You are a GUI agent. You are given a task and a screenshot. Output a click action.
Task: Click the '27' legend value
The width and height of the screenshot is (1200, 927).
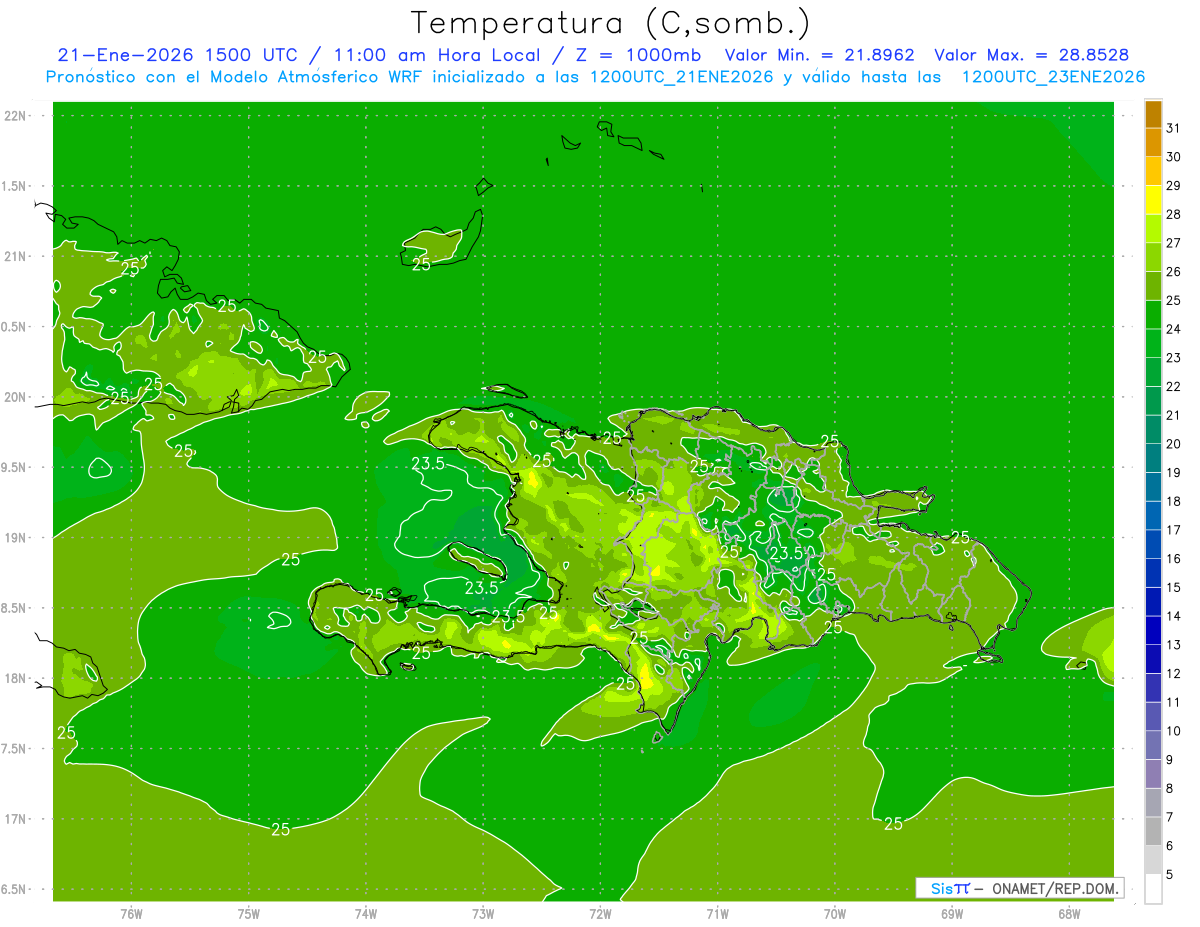tap(1174, 243)
